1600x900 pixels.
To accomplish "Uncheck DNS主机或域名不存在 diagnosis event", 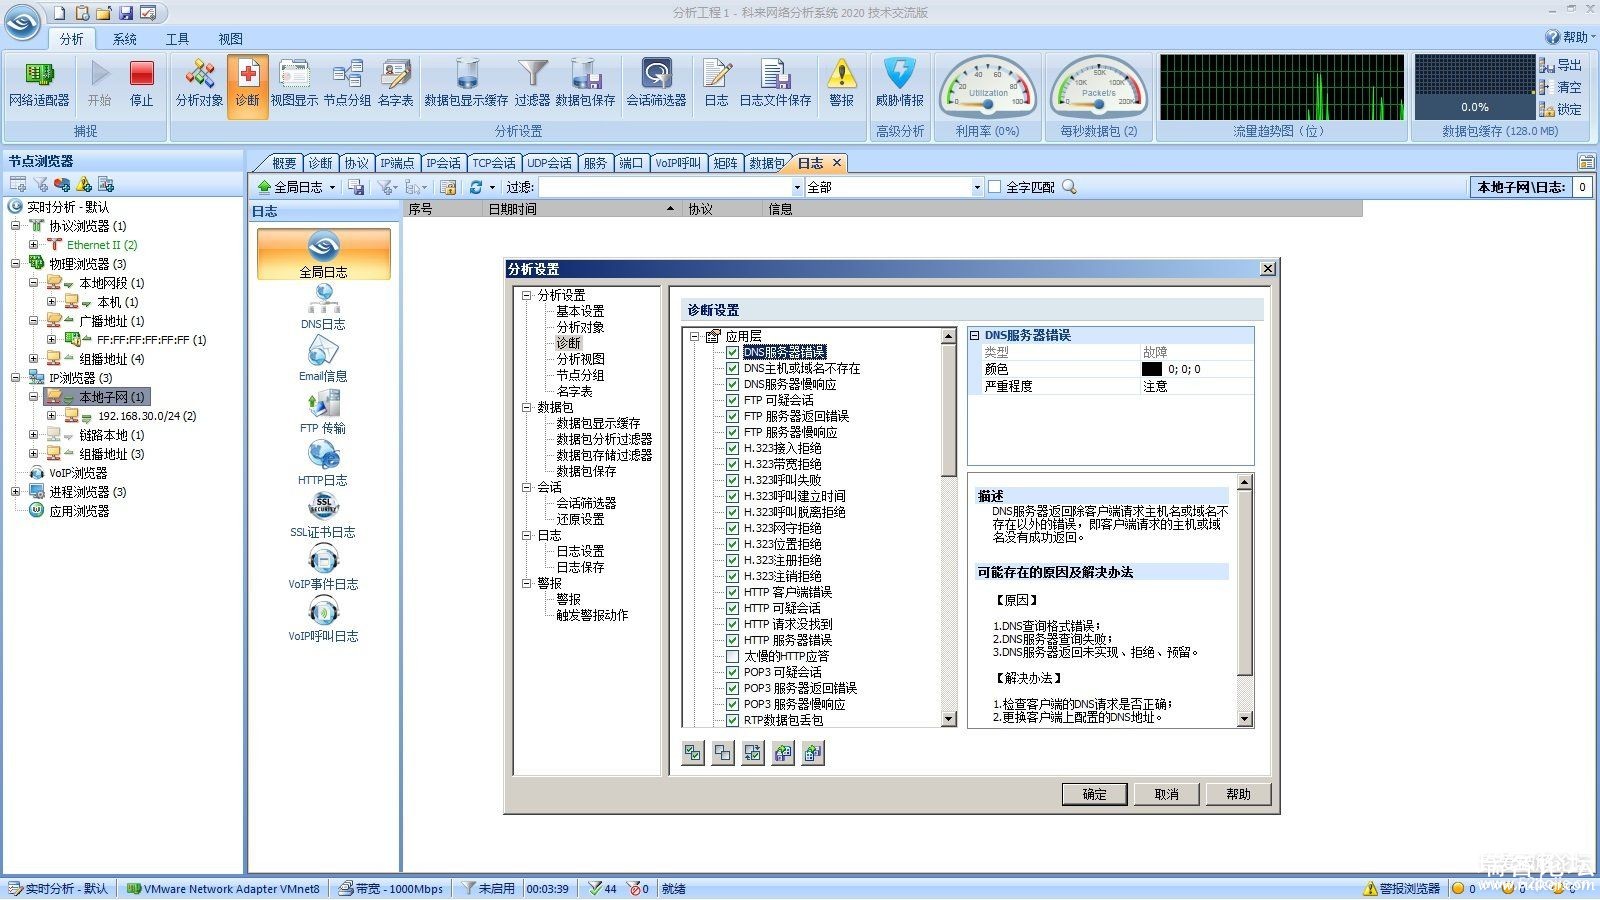I will click(x=732, y=368).
